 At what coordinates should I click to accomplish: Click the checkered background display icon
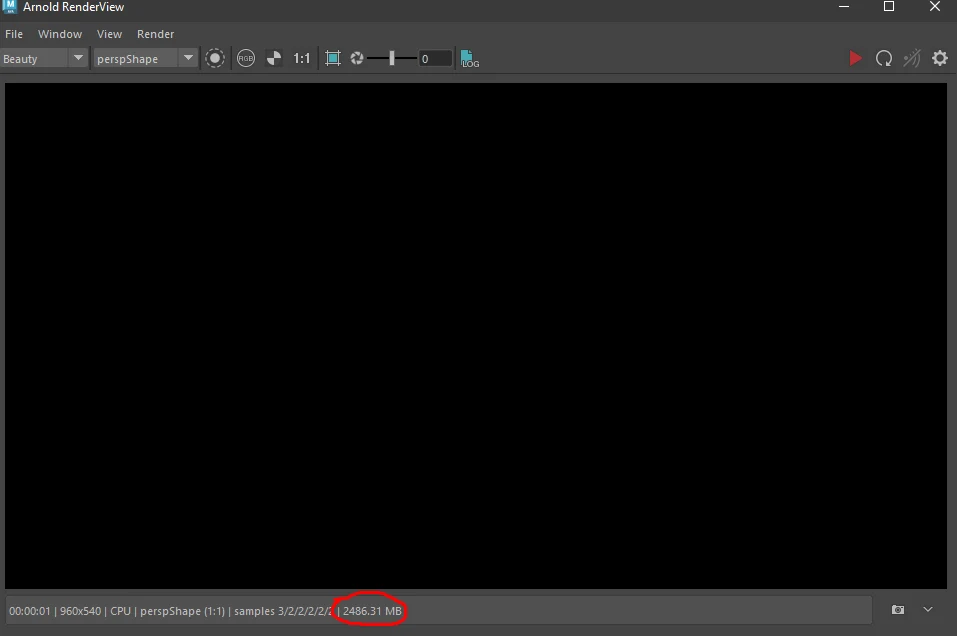click(274, 58)
